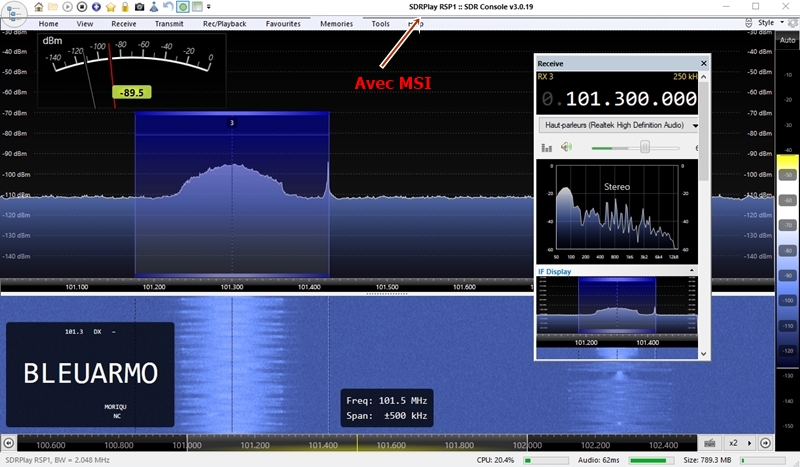Click the x2 zoom button
This screenshot has height=467, width=800.
click(x=733, y=443)
